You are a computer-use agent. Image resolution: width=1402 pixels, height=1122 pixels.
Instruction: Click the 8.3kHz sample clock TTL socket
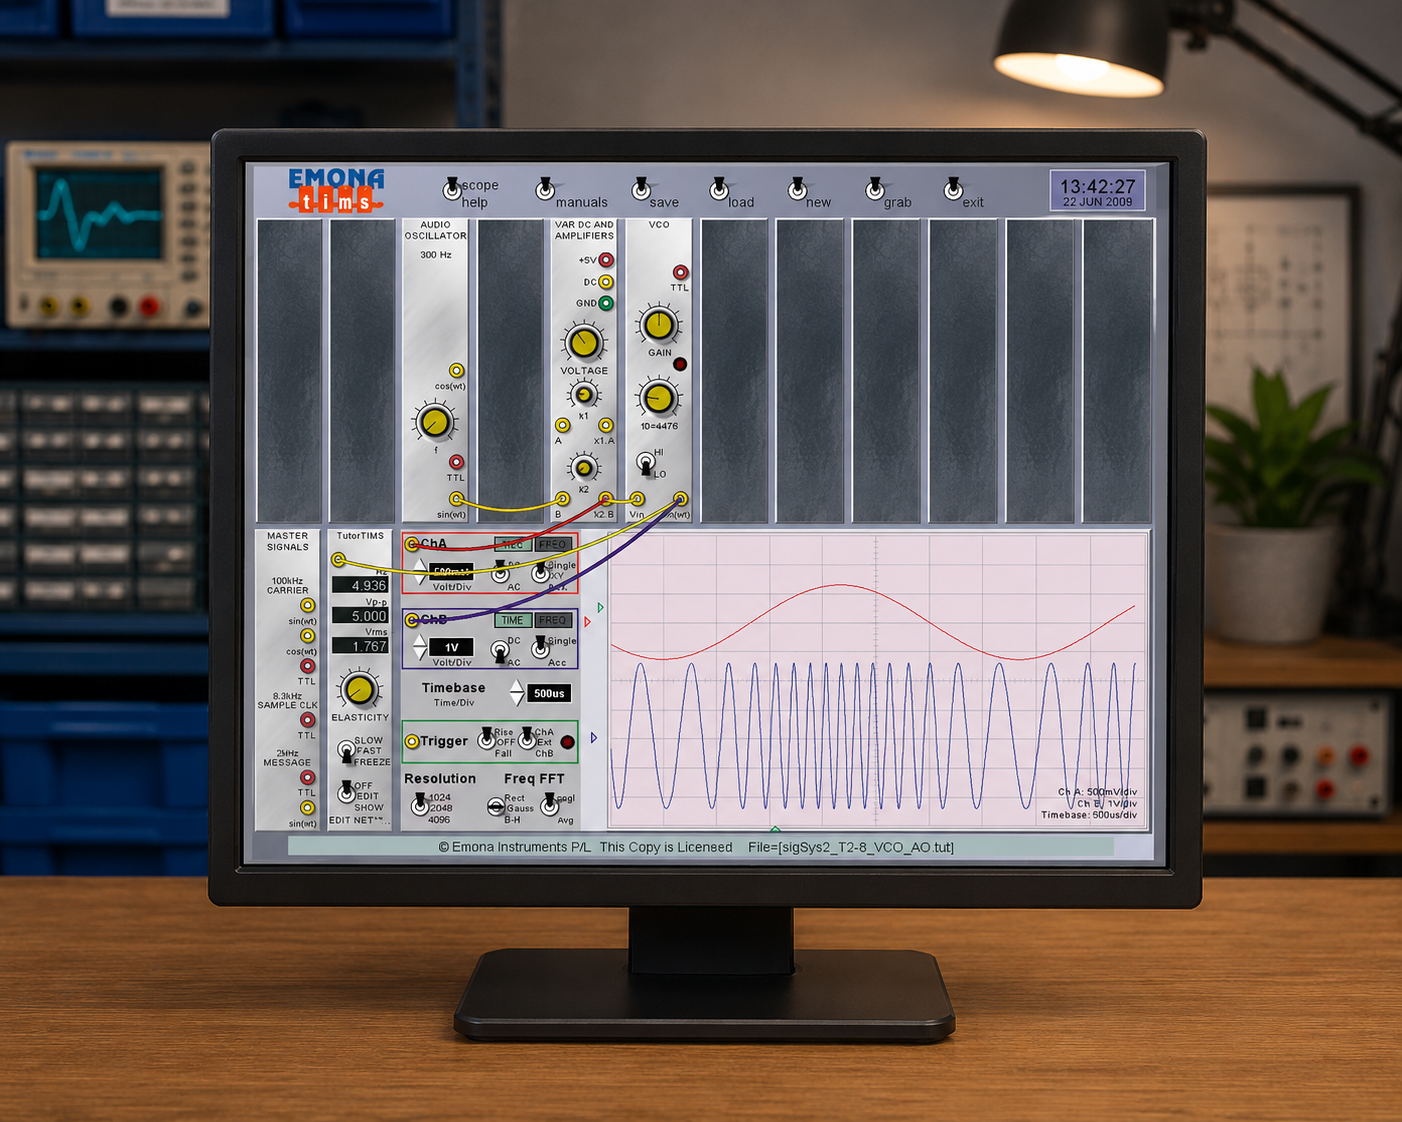[x=308, y=720]
